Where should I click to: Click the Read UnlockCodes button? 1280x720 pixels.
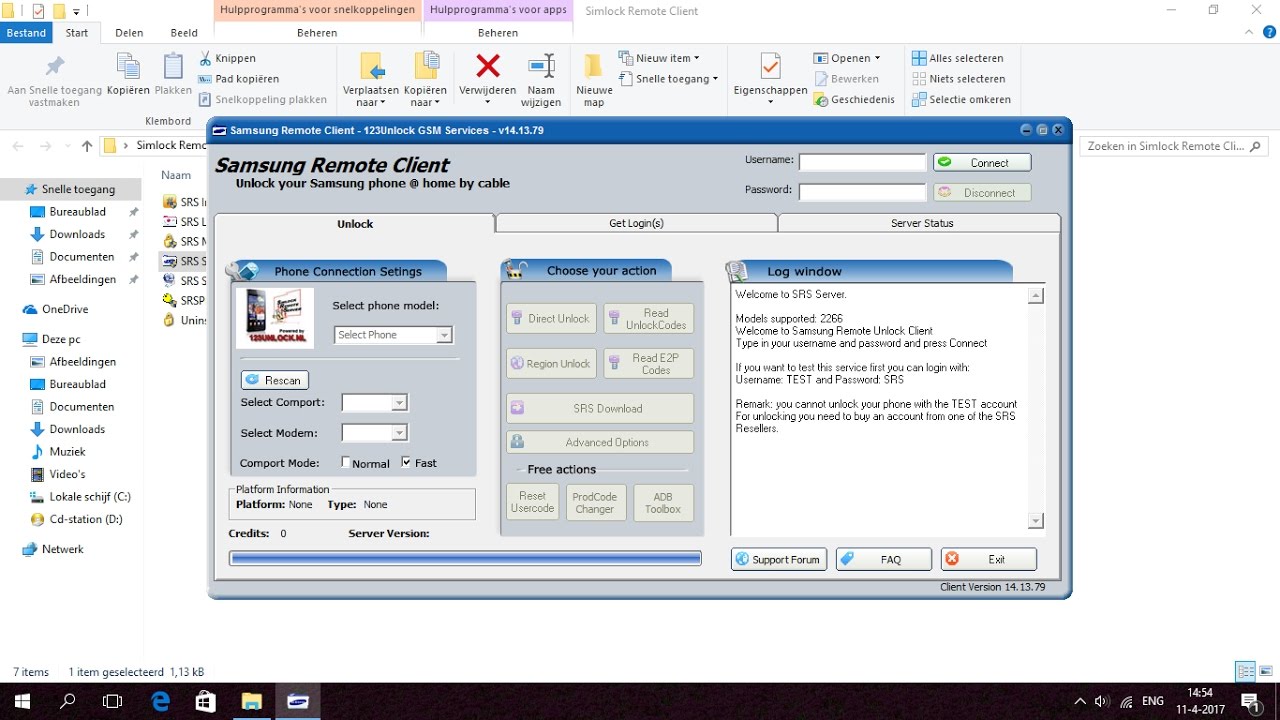pos(648,319)
